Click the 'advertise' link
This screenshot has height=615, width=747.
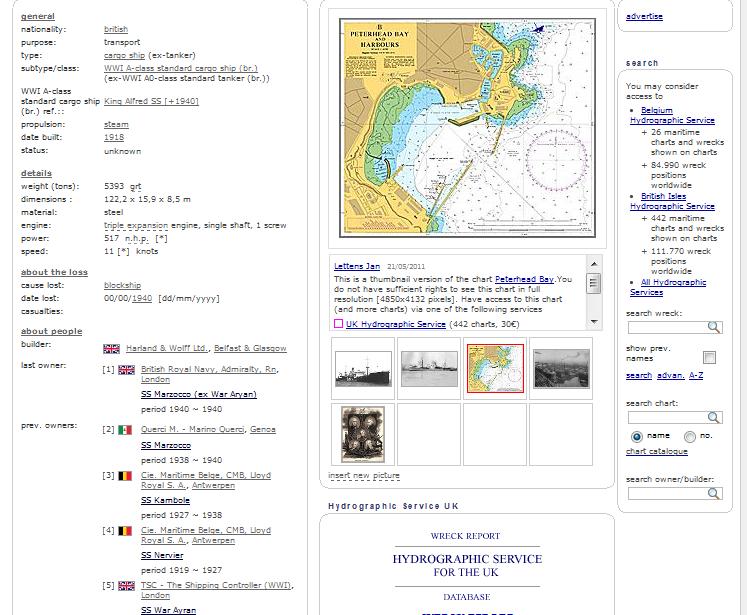pos(644,16)
